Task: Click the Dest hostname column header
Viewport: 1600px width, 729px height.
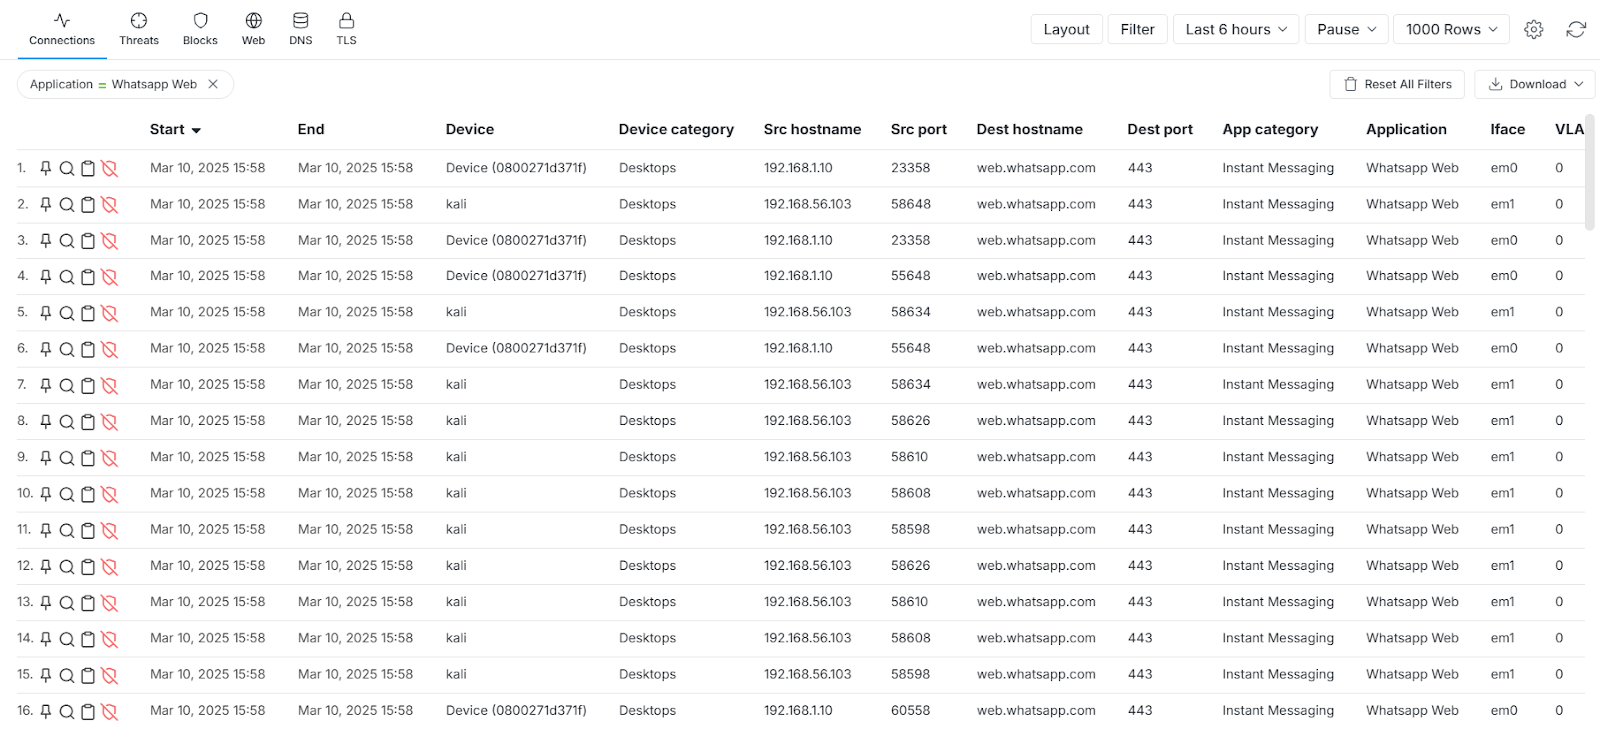Action: [1030, 129]
